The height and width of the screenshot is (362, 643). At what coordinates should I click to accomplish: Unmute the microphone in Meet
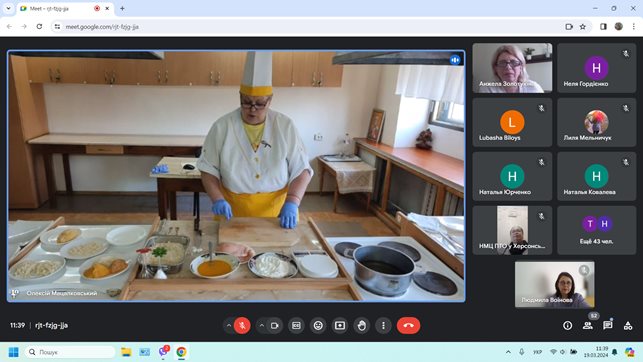point(242,326)
